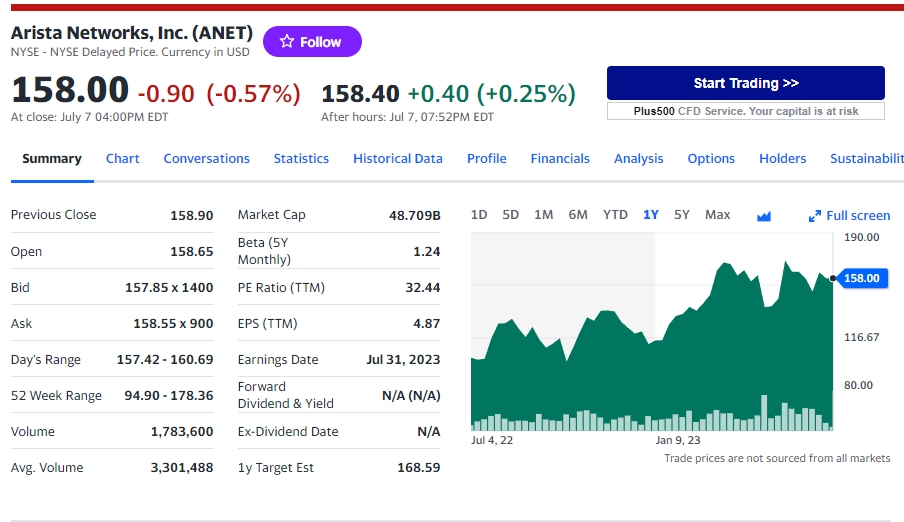
Task: Click the Earnings Date Jul 31, 2023
Action: tap(403, 359)
